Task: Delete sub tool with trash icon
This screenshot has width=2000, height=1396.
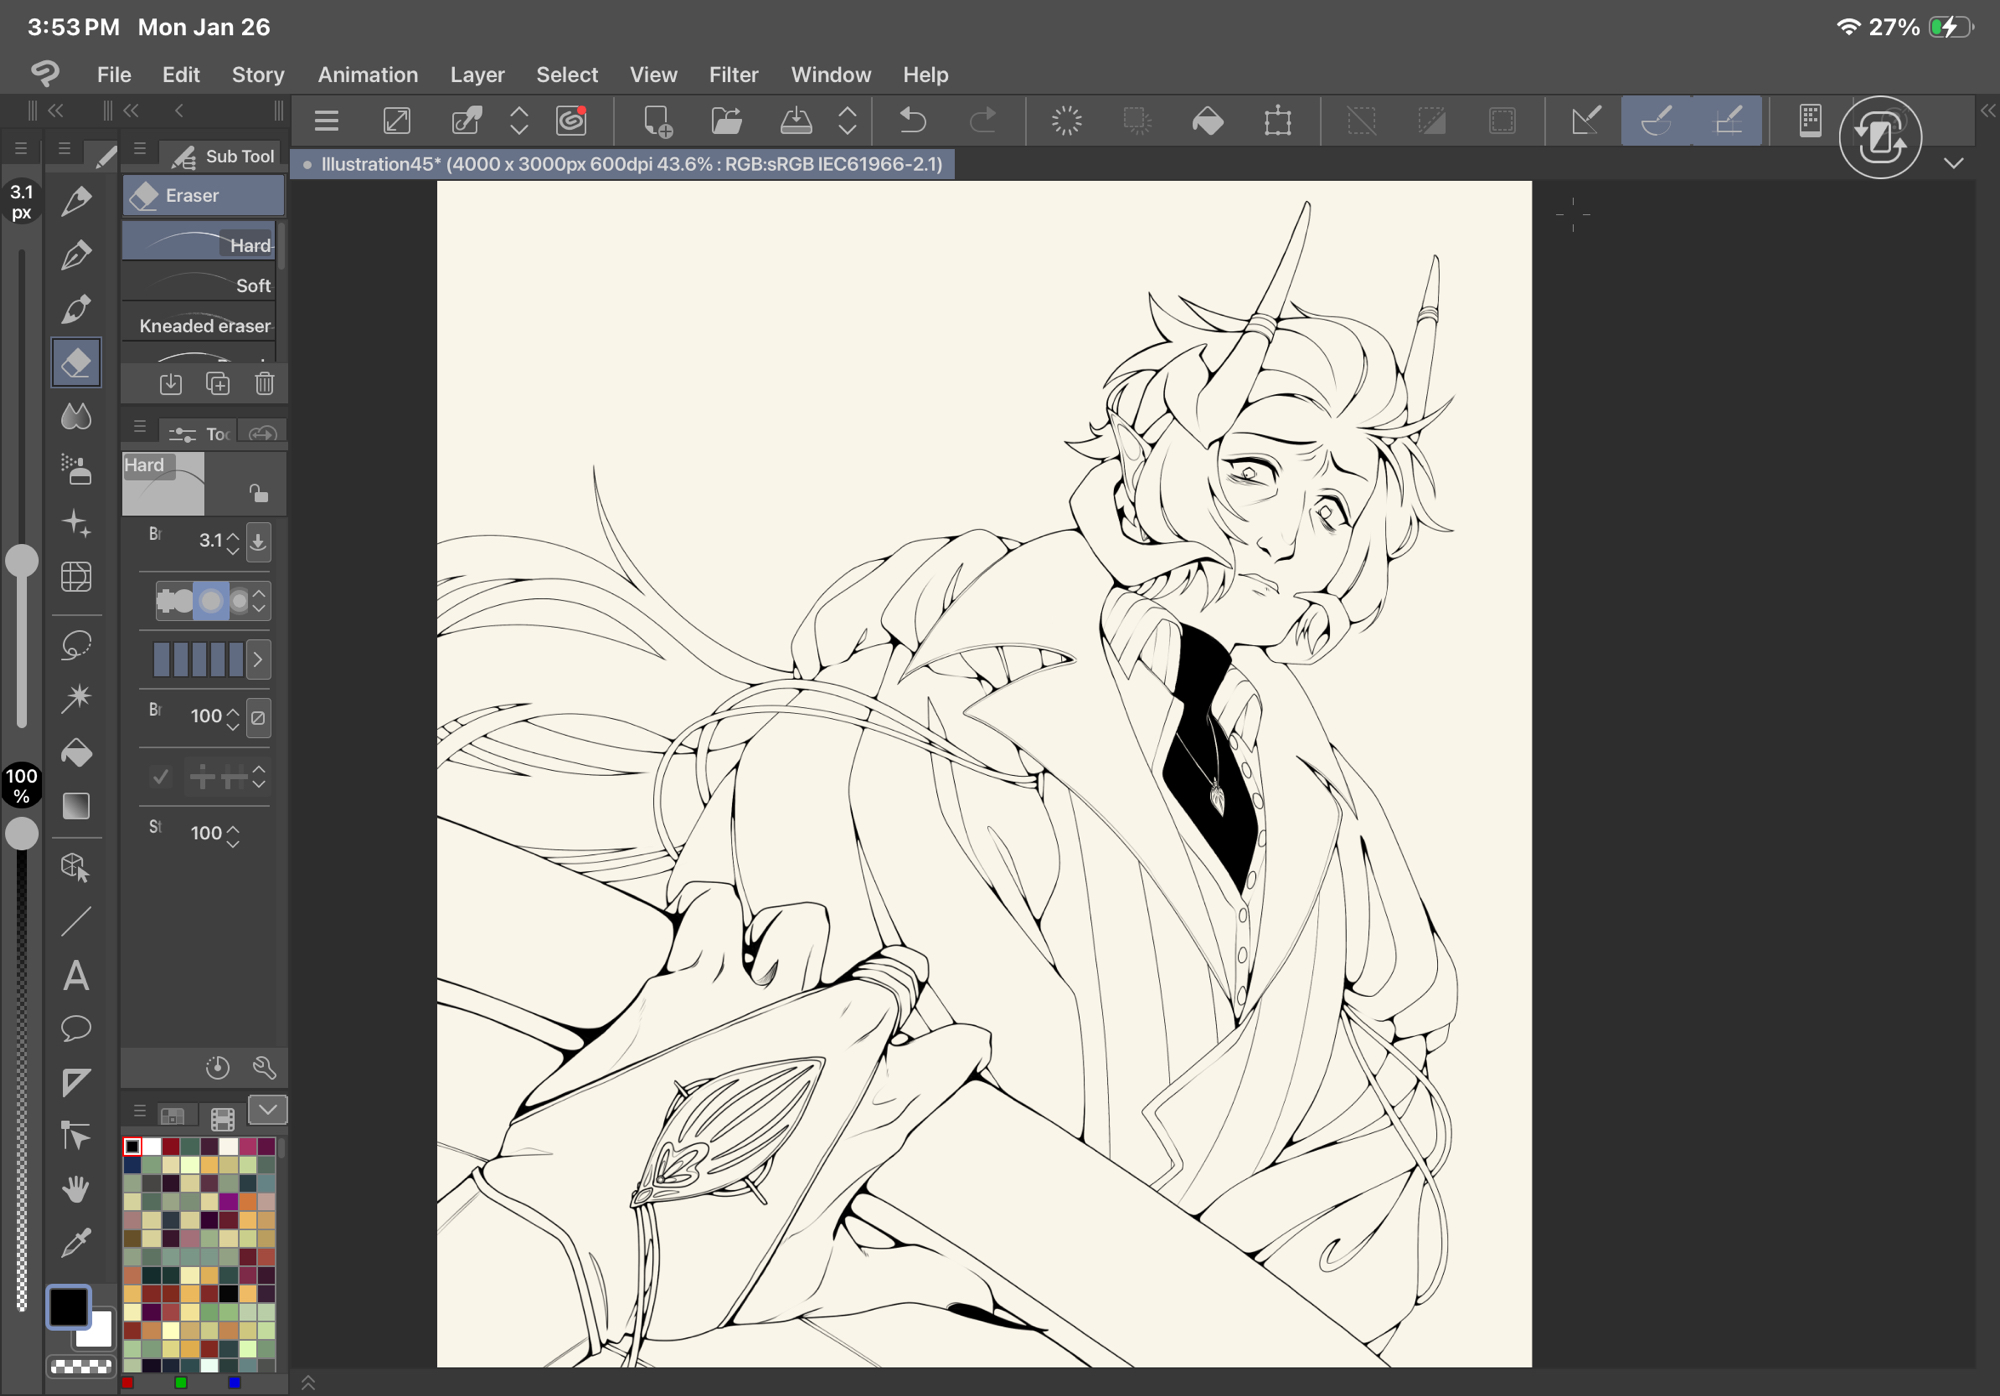Action: point(264,383)
